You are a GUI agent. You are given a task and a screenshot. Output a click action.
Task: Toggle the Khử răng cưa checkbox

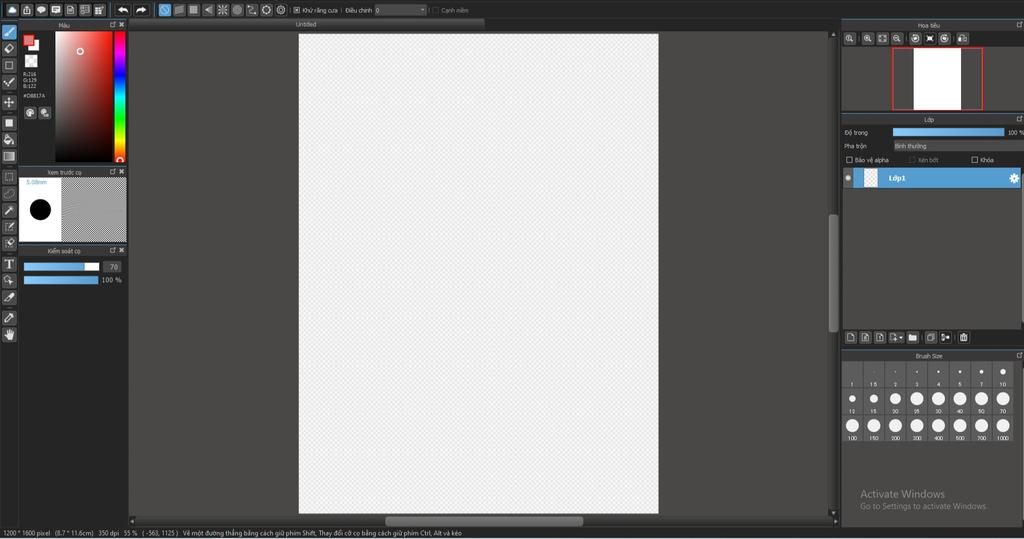pos(296,10)
